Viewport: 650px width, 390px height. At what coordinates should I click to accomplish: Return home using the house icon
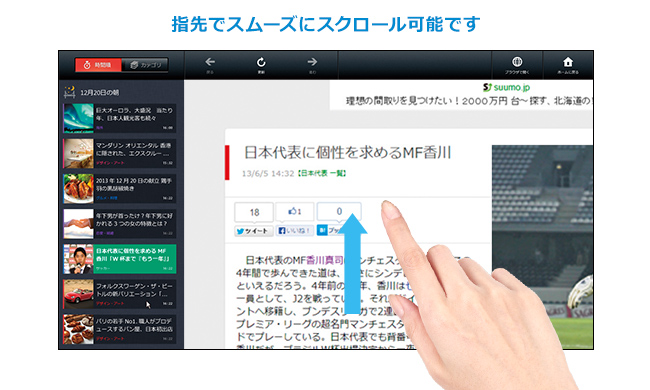568,65
